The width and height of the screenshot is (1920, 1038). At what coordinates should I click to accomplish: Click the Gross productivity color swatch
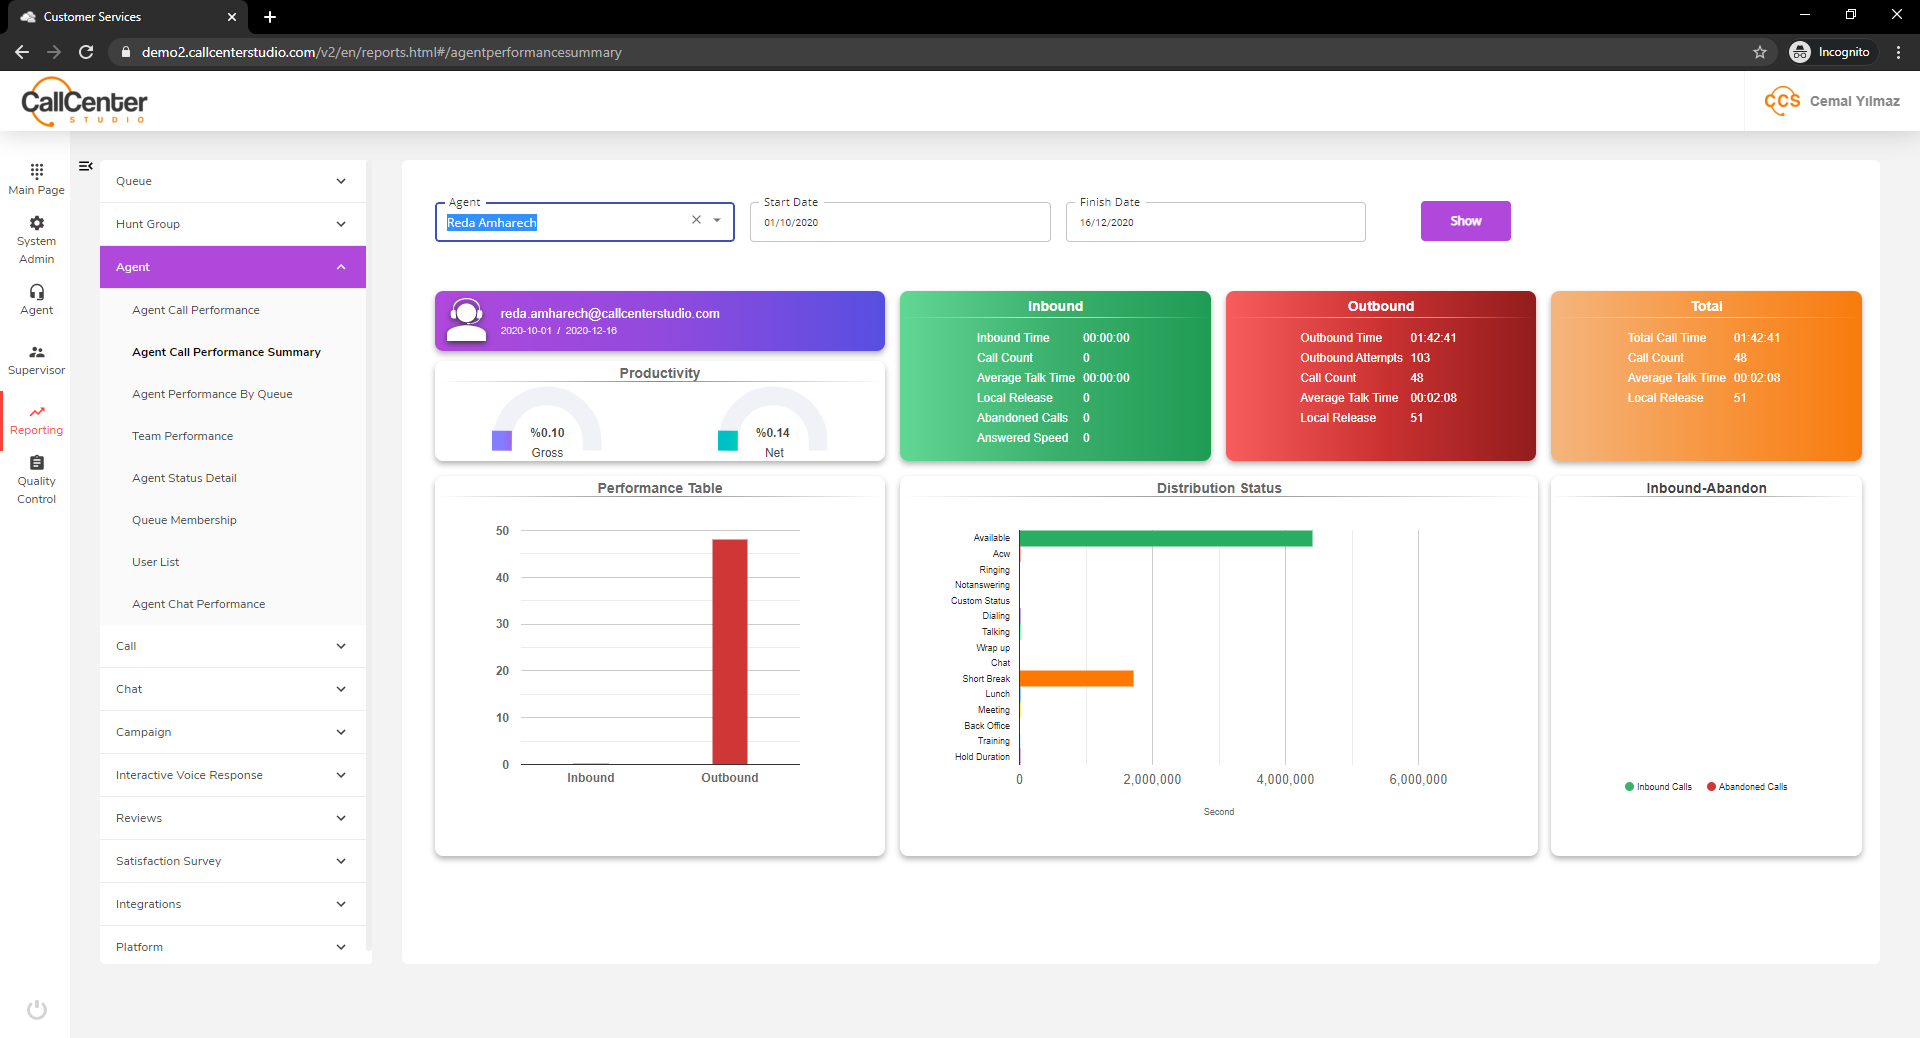tap(502, 440)
